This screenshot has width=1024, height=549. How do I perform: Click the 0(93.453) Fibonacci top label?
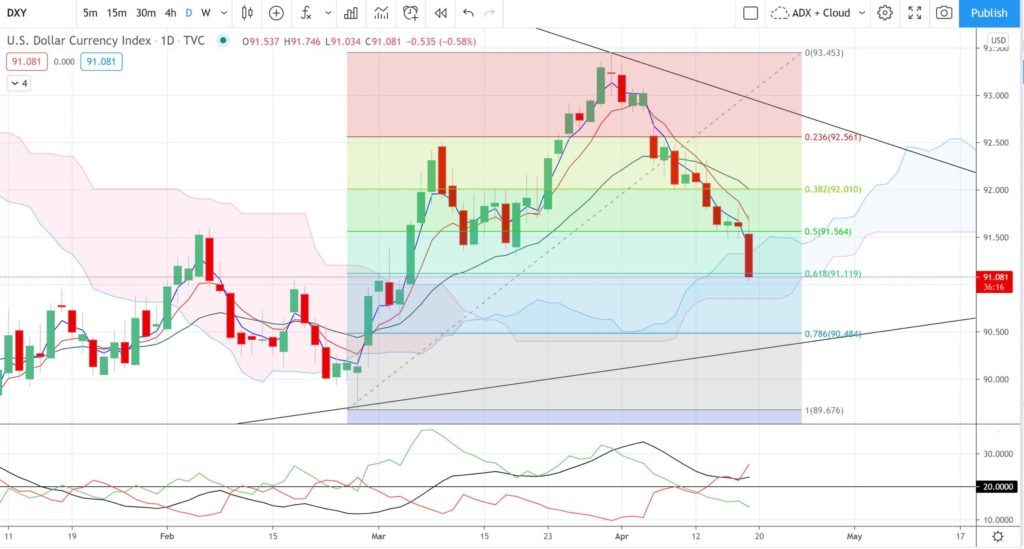coord(824,53)
